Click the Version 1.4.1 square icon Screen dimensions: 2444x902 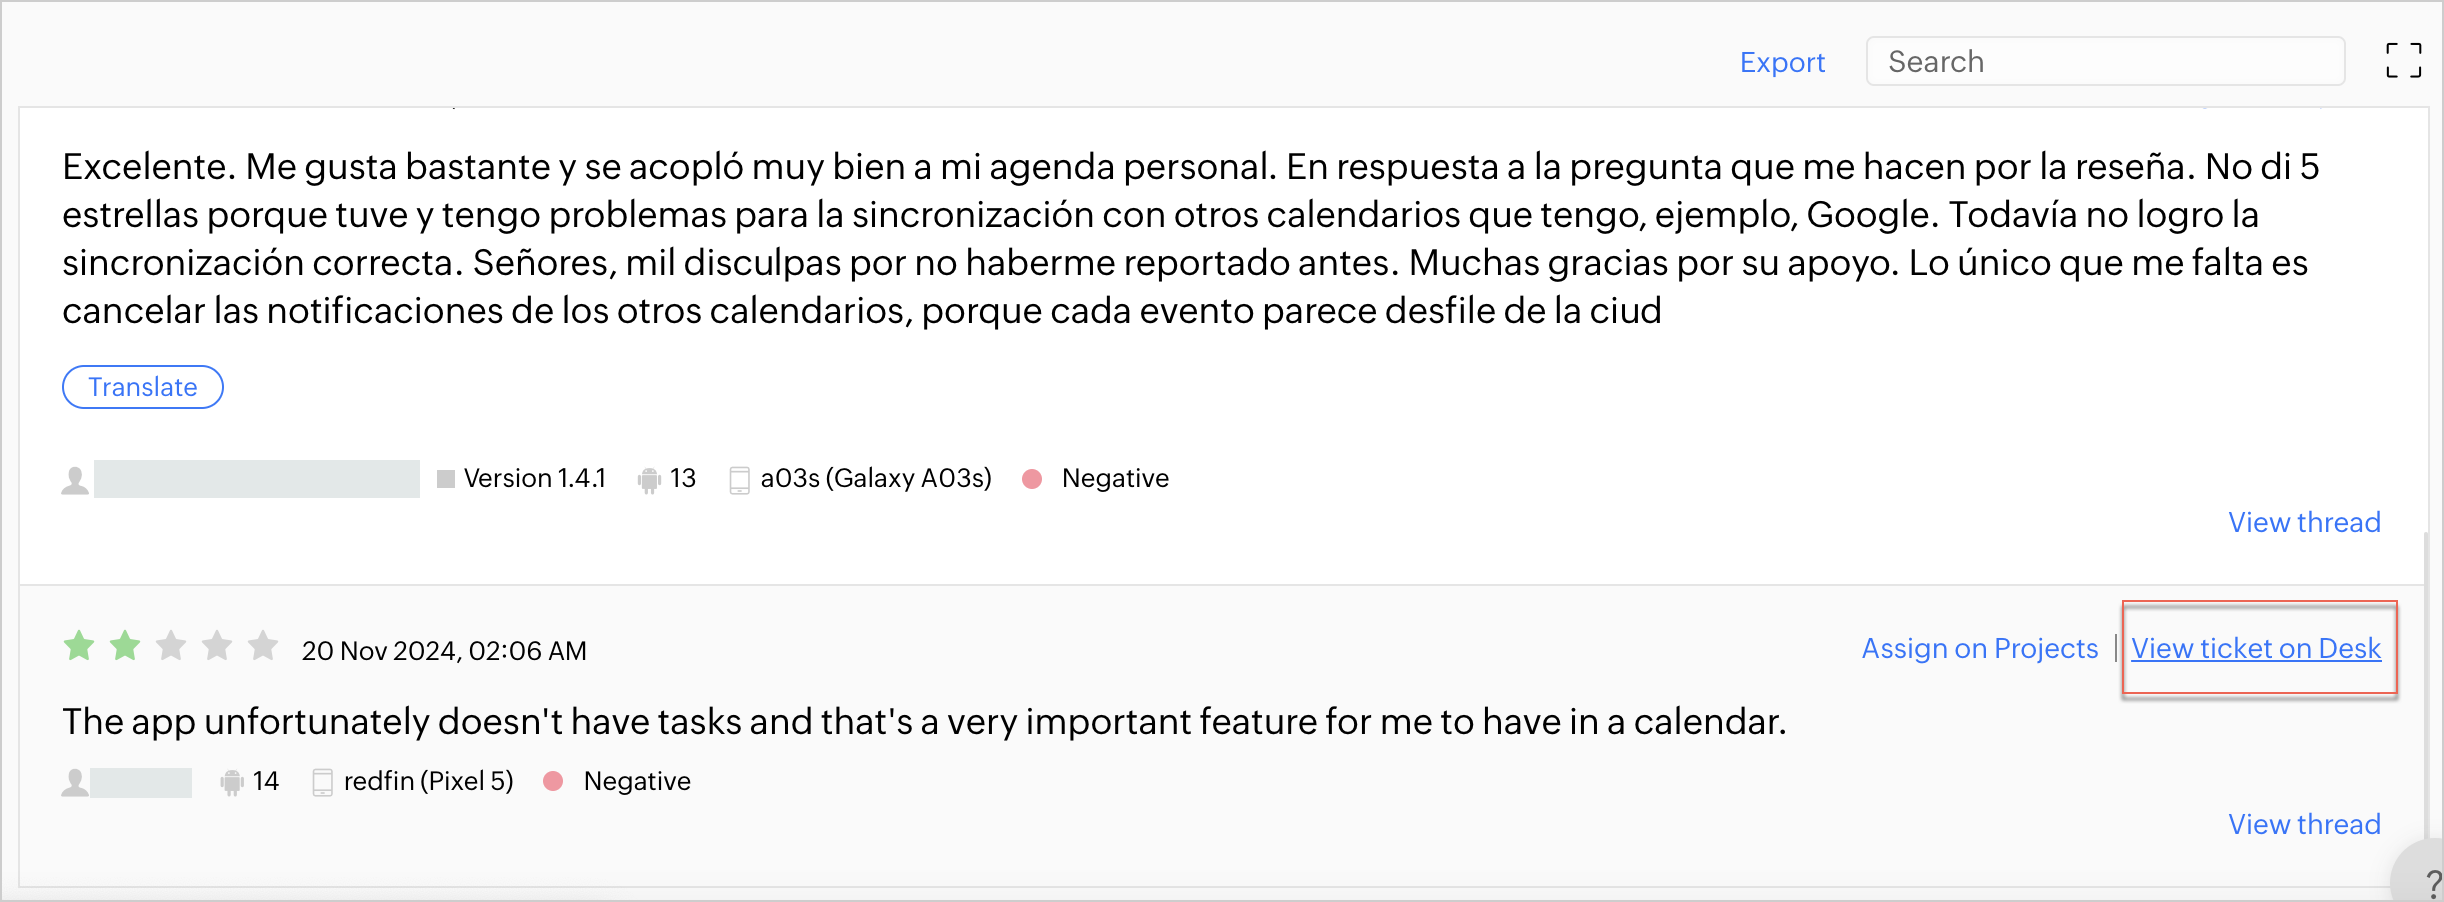coord(446,479)
